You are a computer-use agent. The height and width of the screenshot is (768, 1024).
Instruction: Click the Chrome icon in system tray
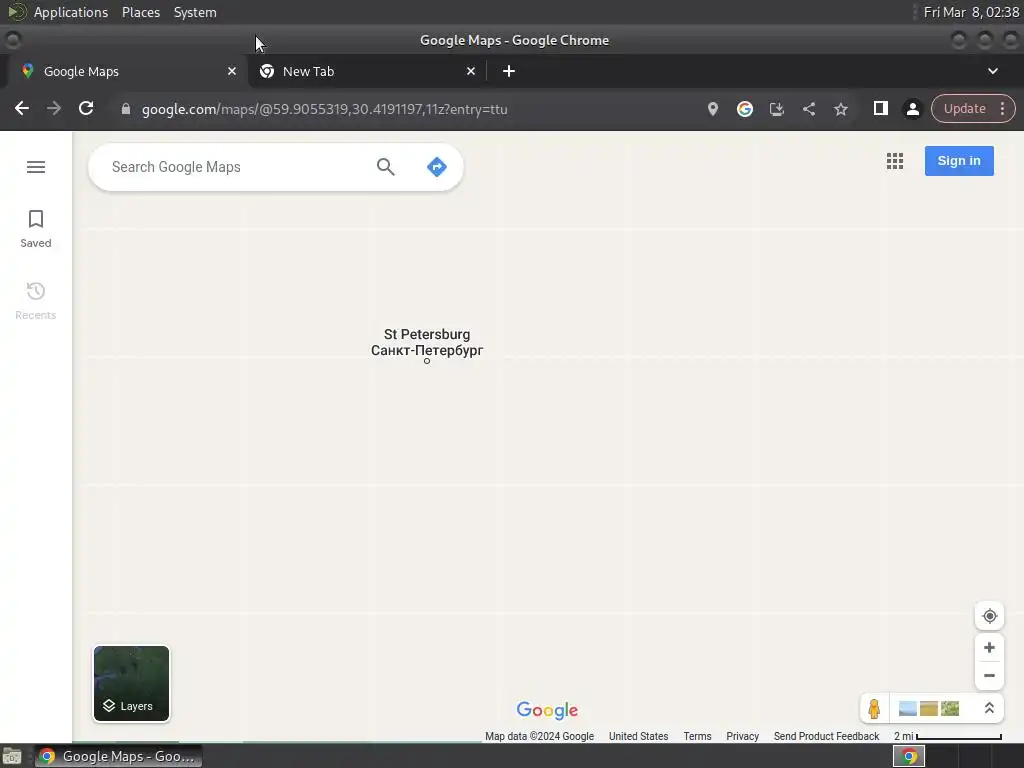pos(909,756)
